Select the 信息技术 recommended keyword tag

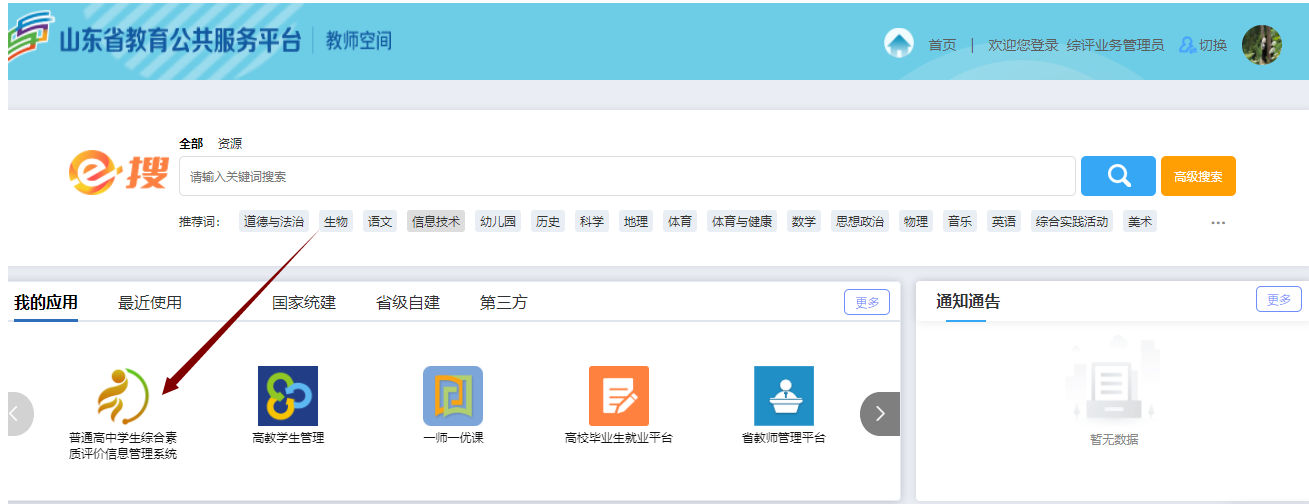coord(436,222)
